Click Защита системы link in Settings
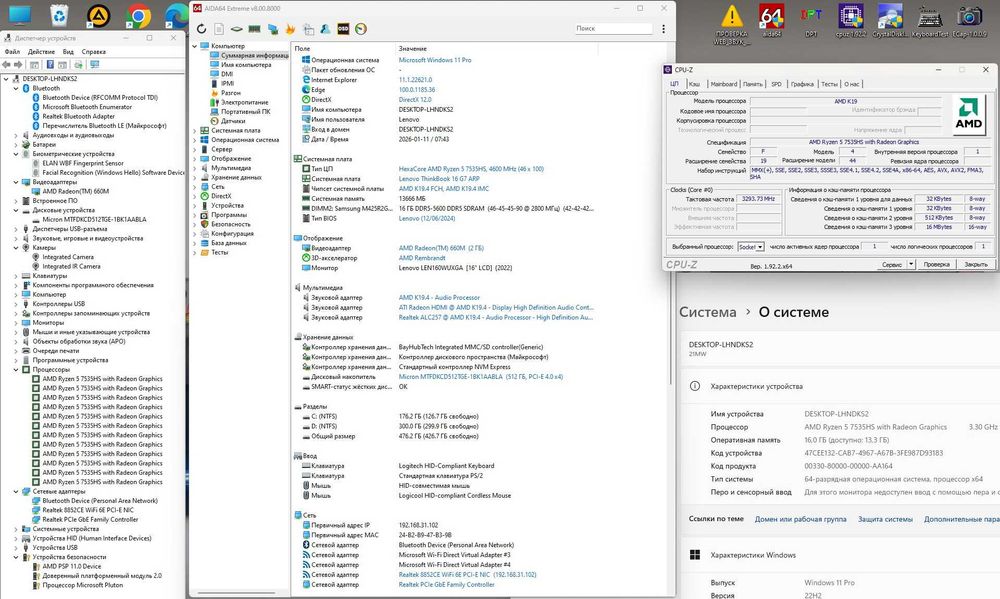Image resolution: width=1000 pixels, height=599 pixels. (x=885, y=519)
